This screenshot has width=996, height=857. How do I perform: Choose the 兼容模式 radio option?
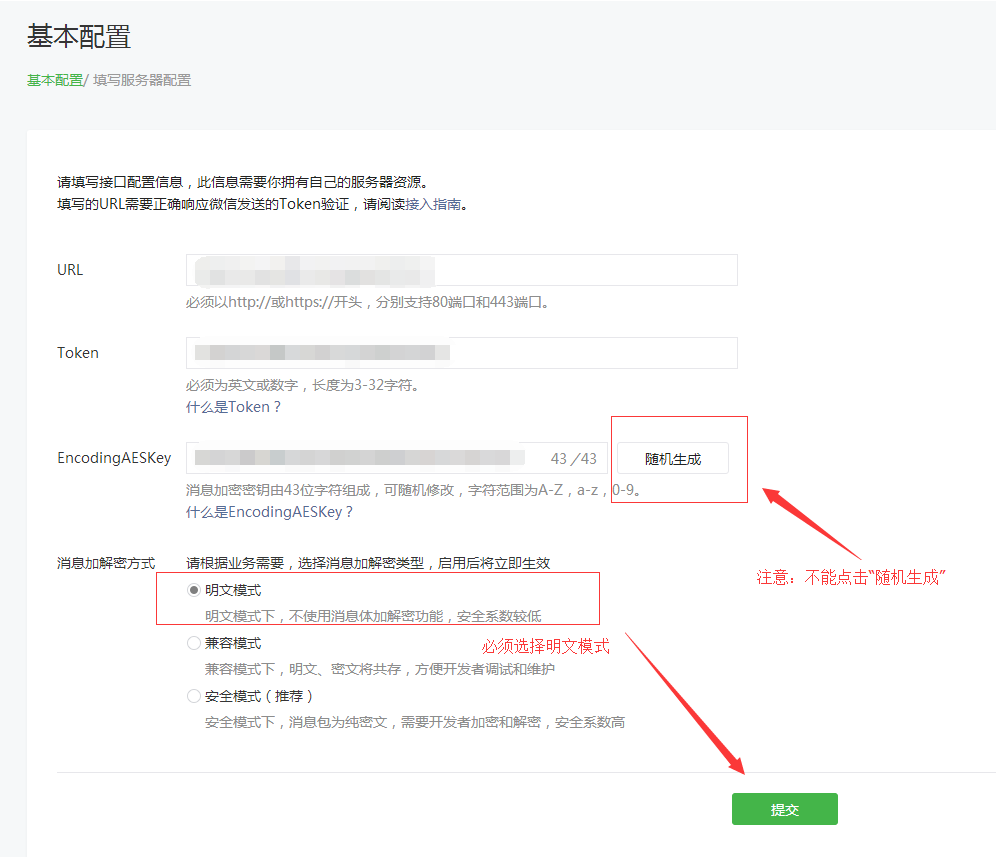[194, 644]
